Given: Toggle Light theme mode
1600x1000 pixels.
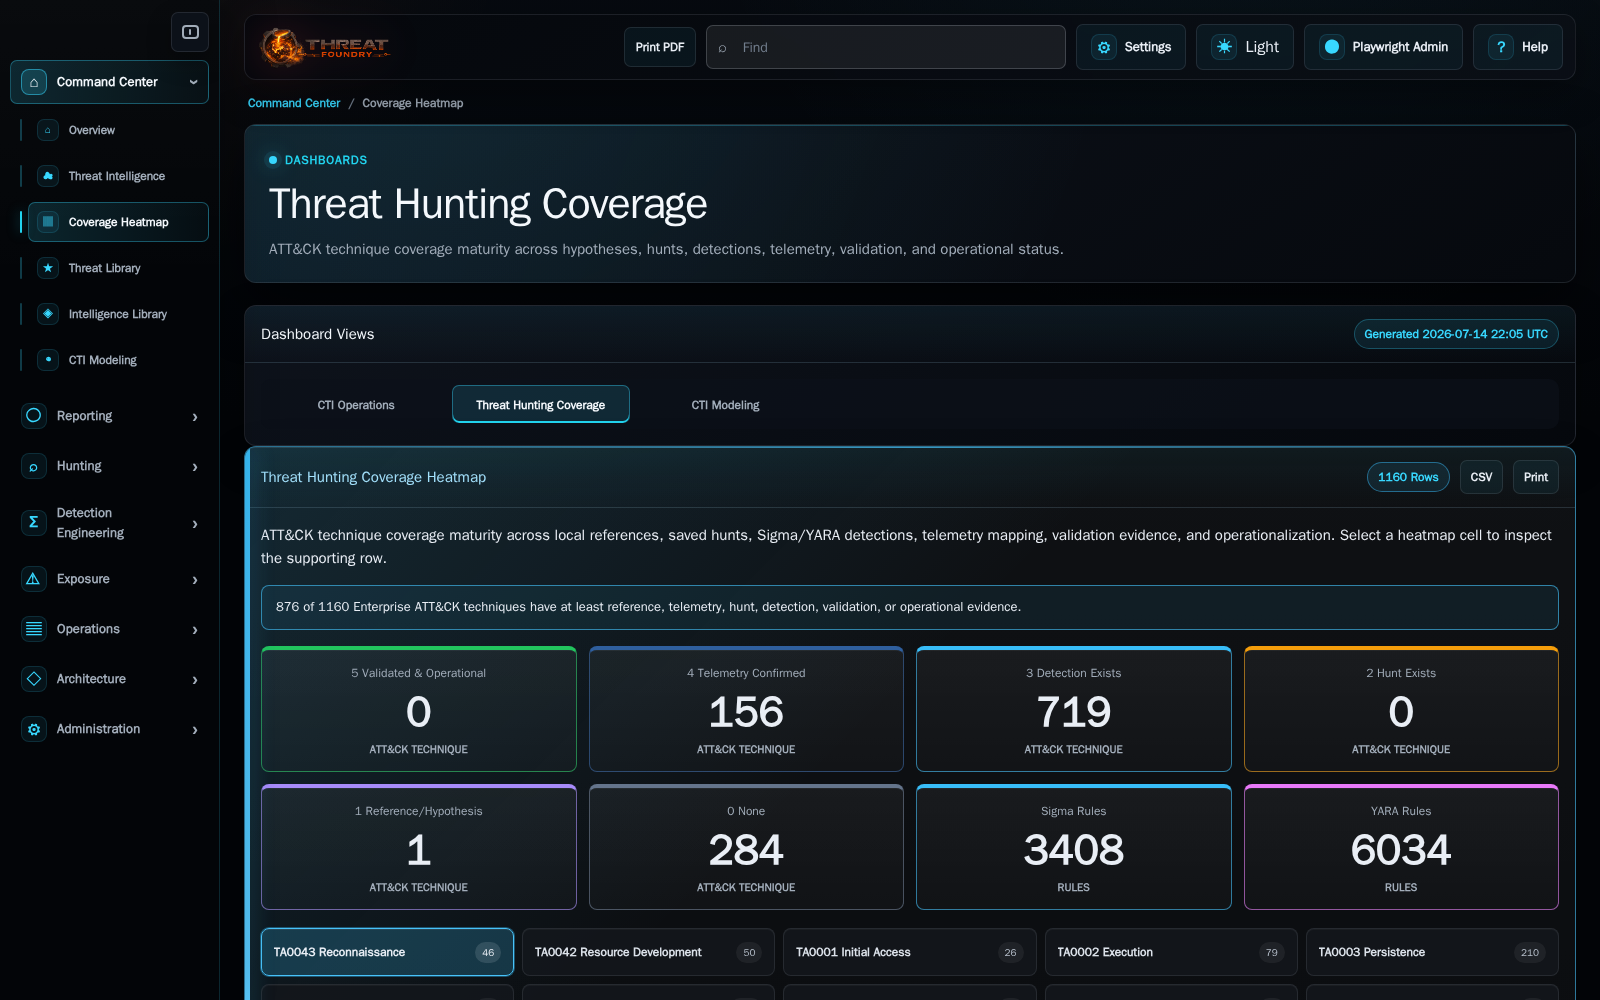Looking at the screenshot, I should click(1245, 47).
